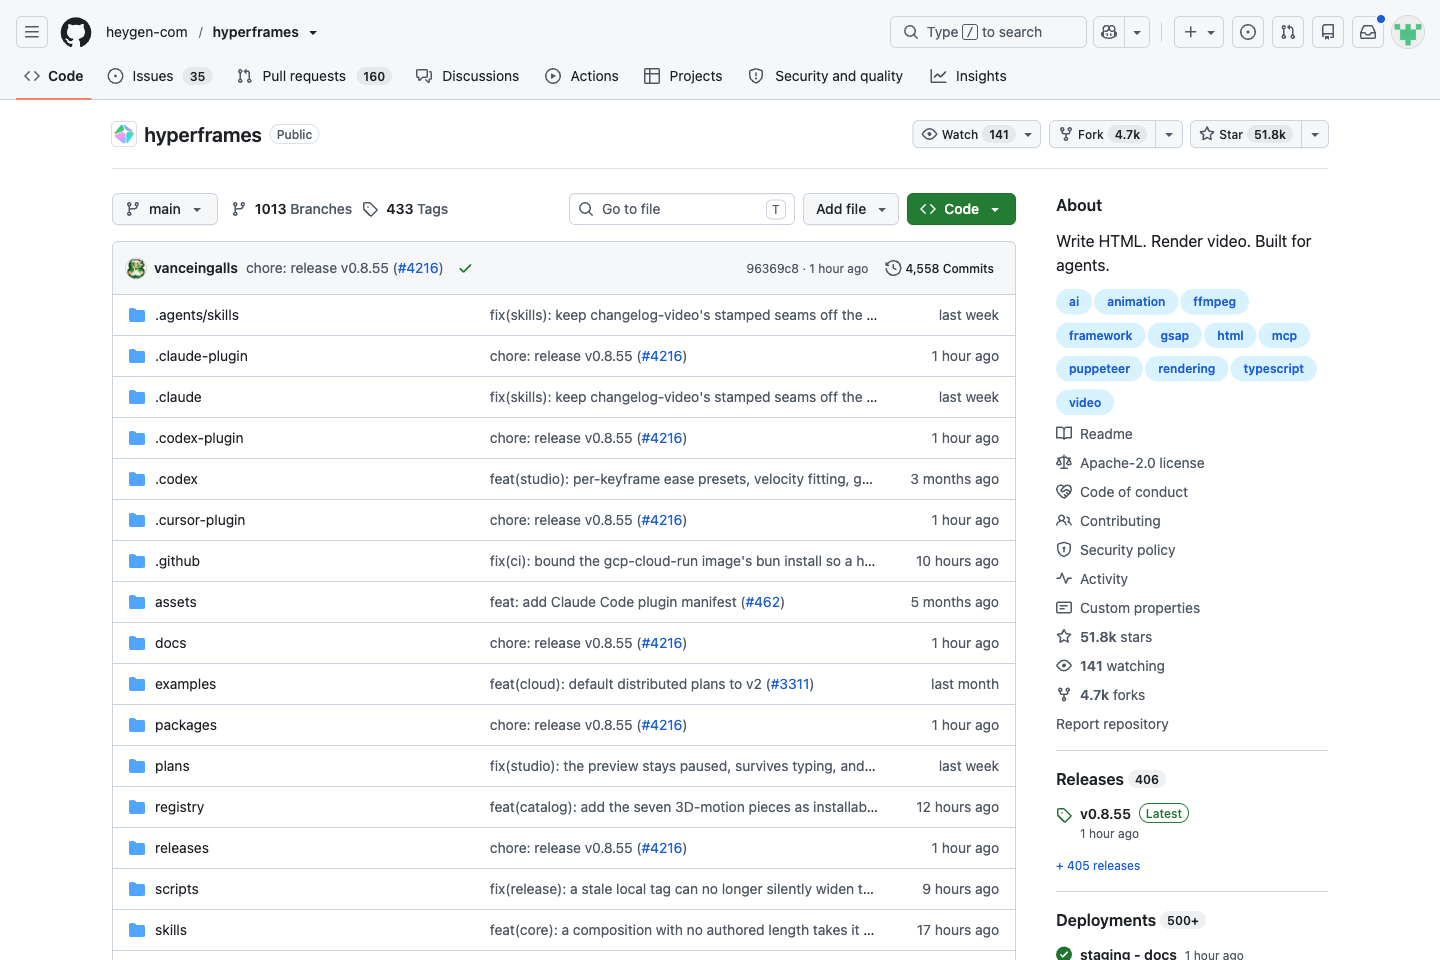Open the examples folder
The width and height of the screenshot is (1440, 960).
(x=185, y=684)
